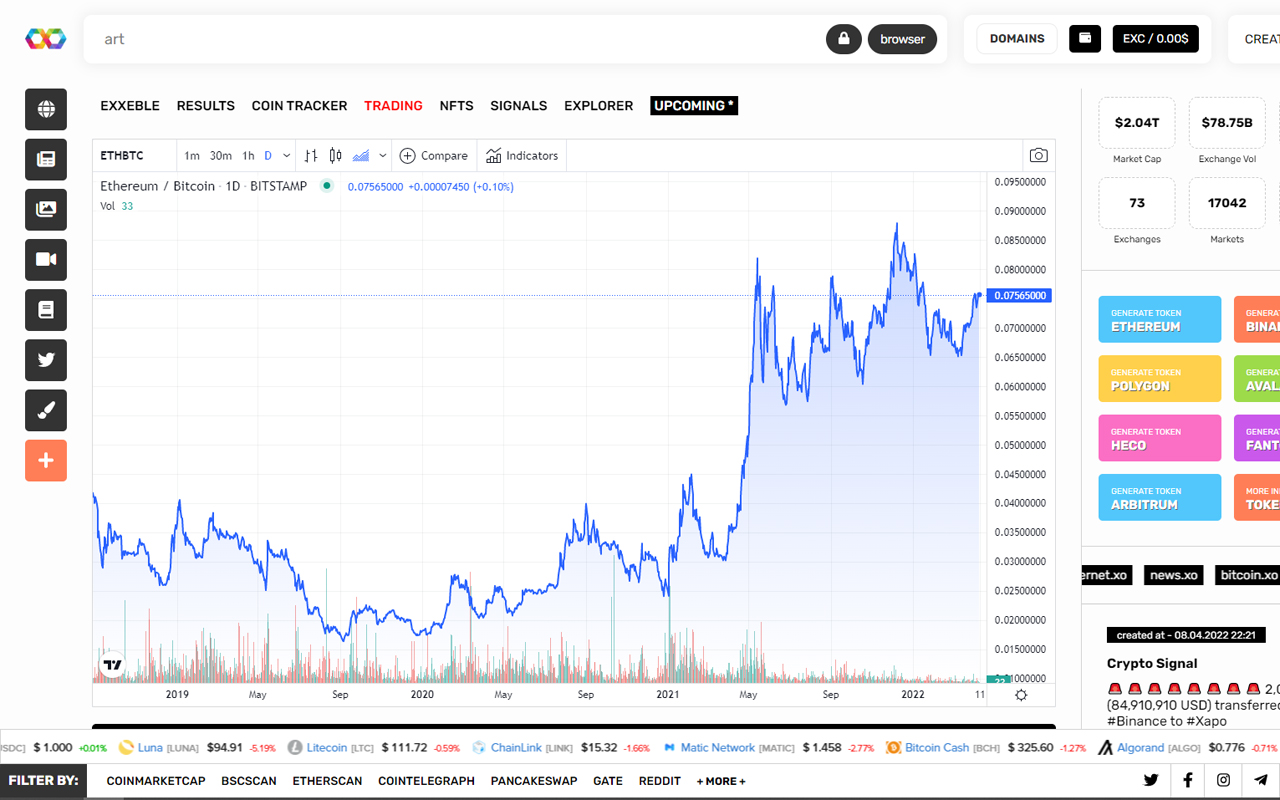Open the globe sidebar icon
This screenshot has height=800, width=1280.
point(46,109)
